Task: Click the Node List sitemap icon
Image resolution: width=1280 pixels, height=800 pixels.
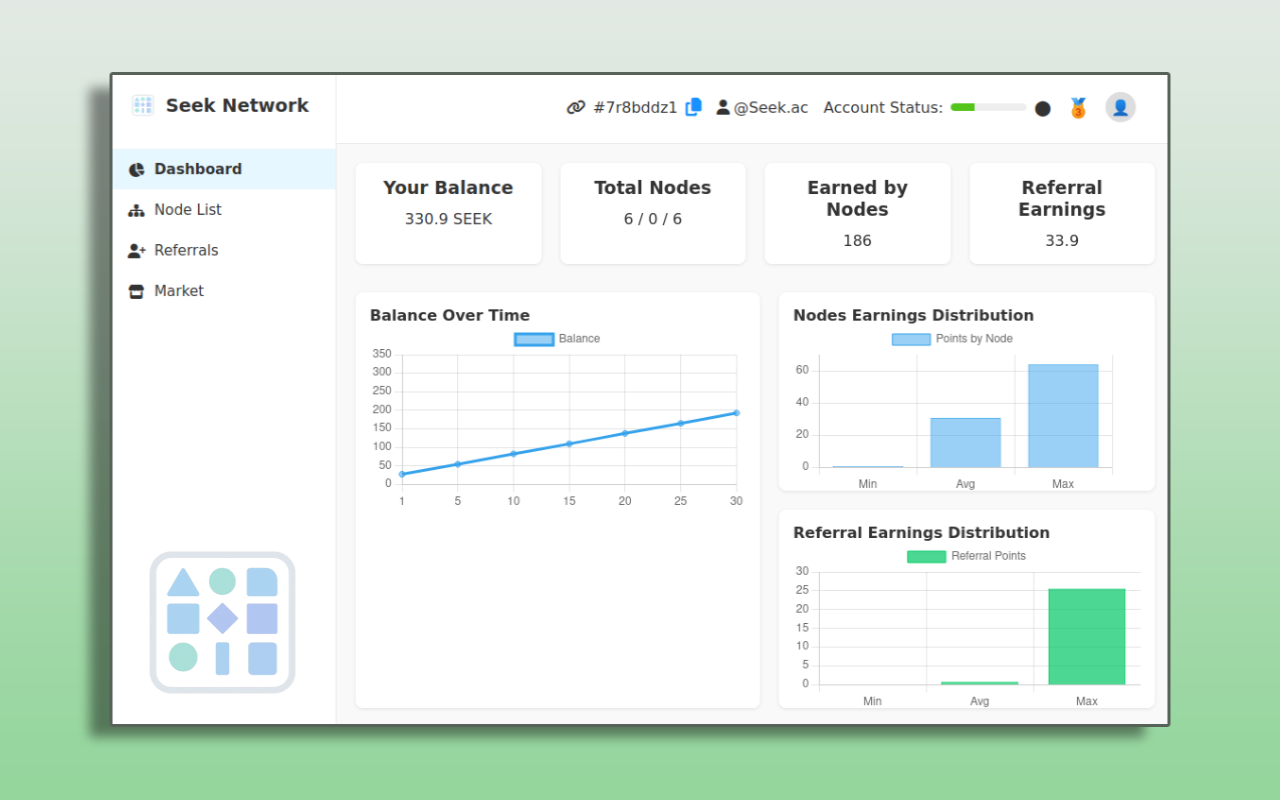Action: point(136,210)
